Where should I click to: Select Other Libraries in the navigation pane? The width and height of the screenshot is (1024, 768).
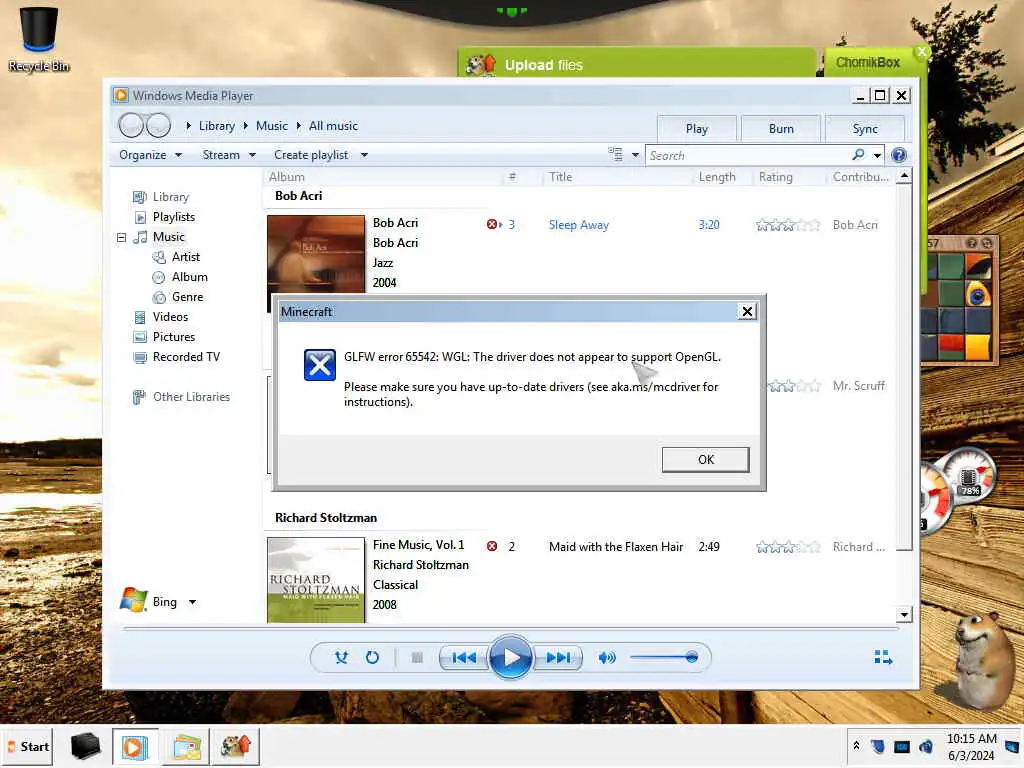pos(182,397)
